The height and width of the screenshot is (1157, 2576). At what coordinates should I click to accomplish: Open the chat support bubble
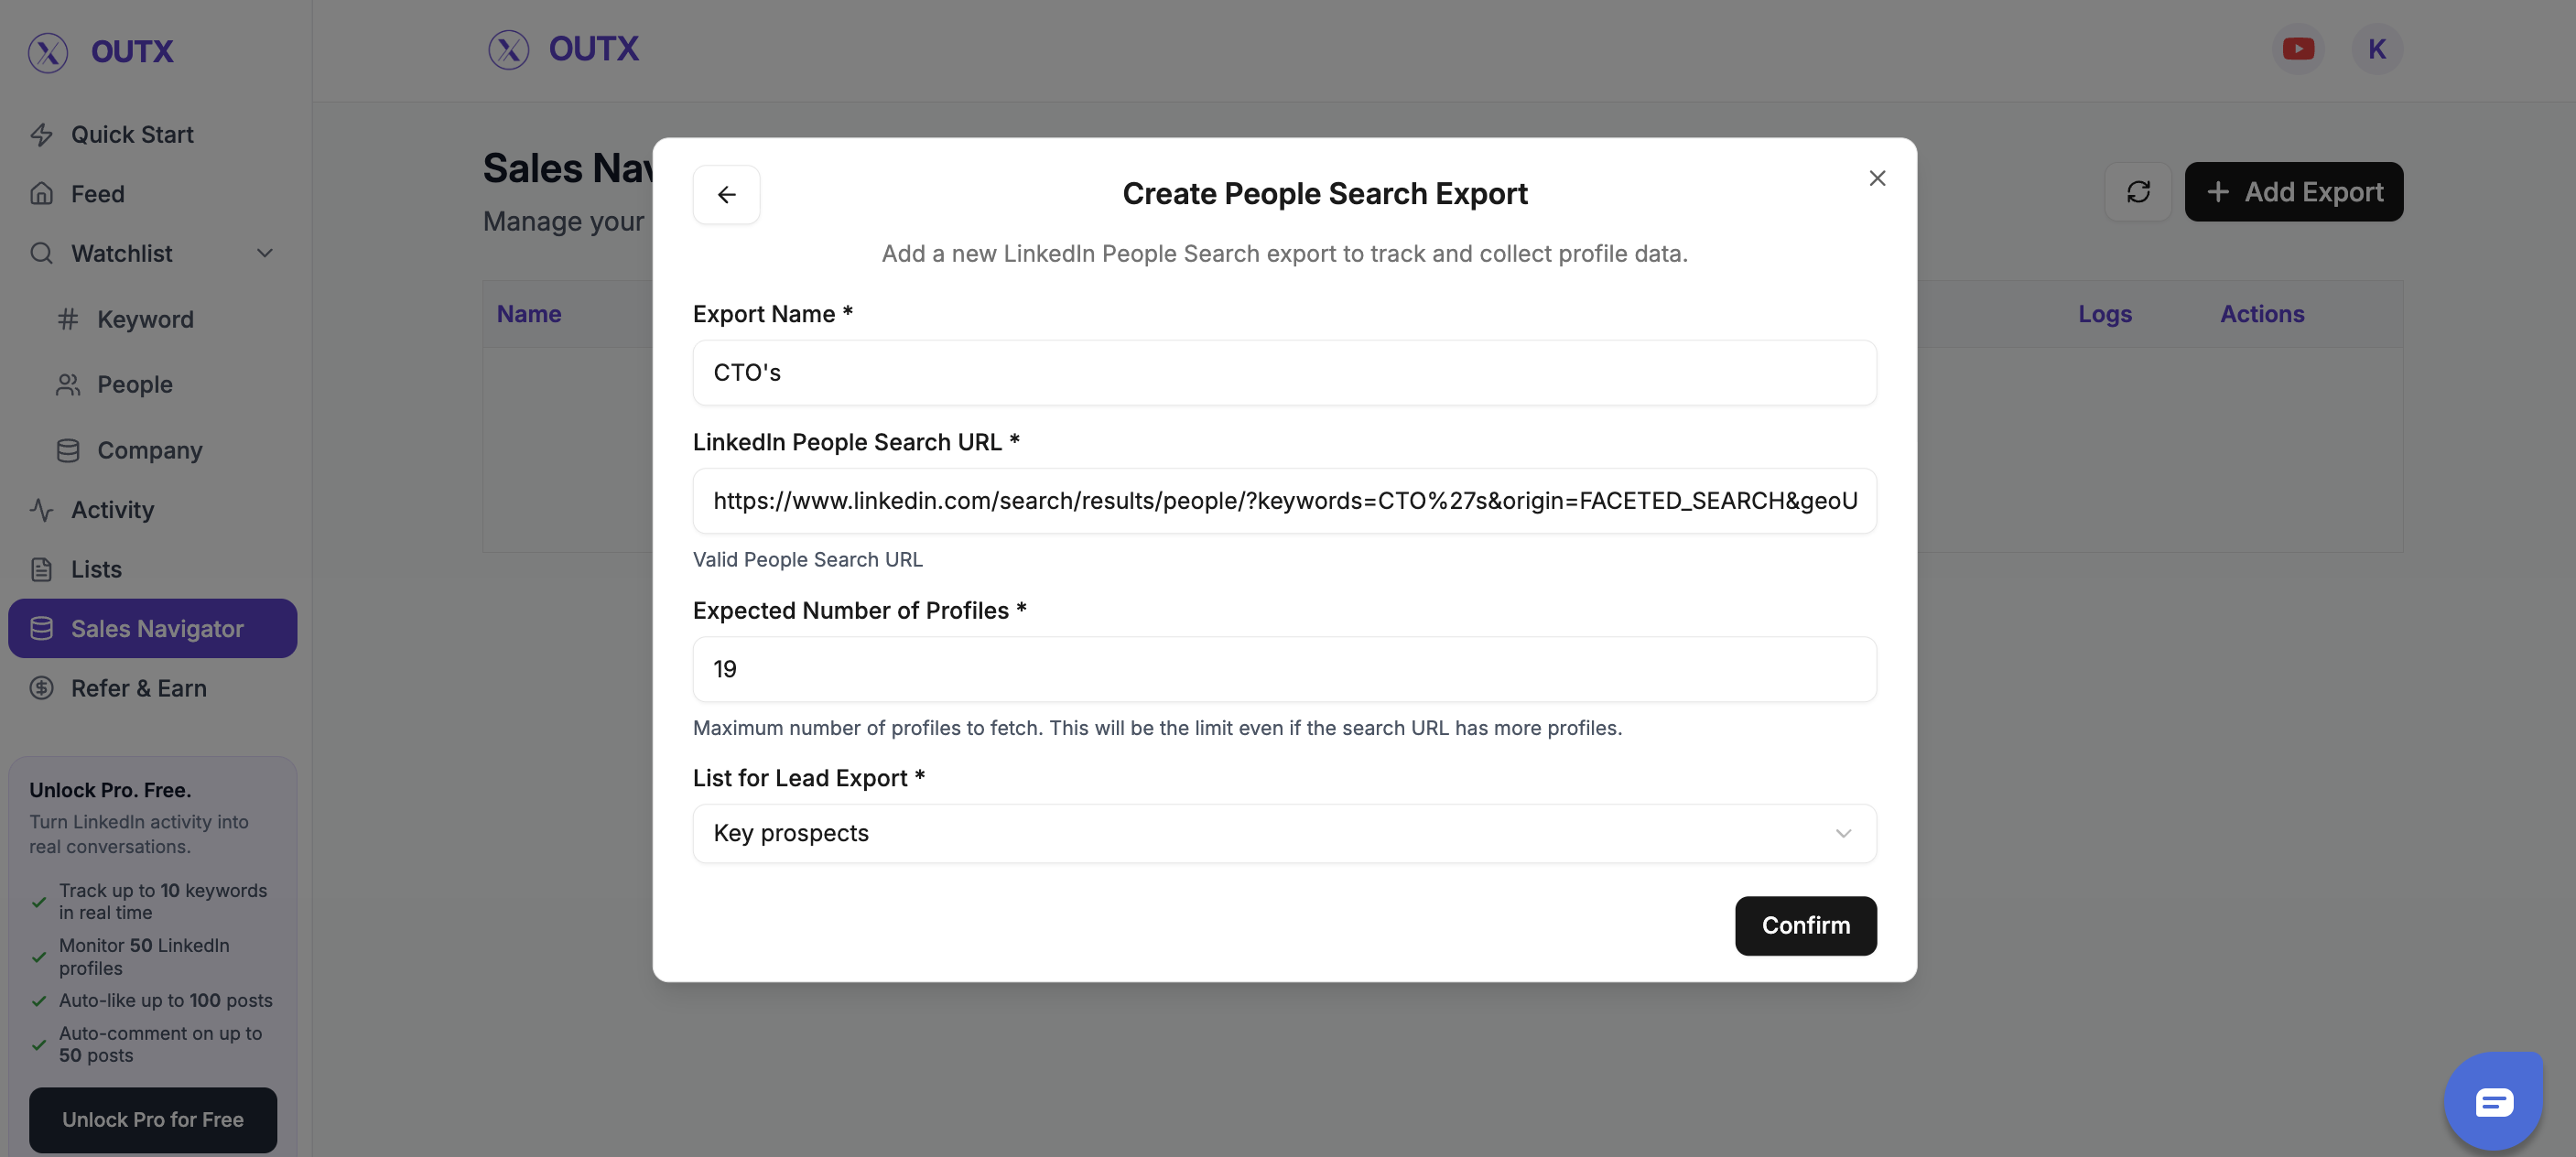[2493, 1101]
